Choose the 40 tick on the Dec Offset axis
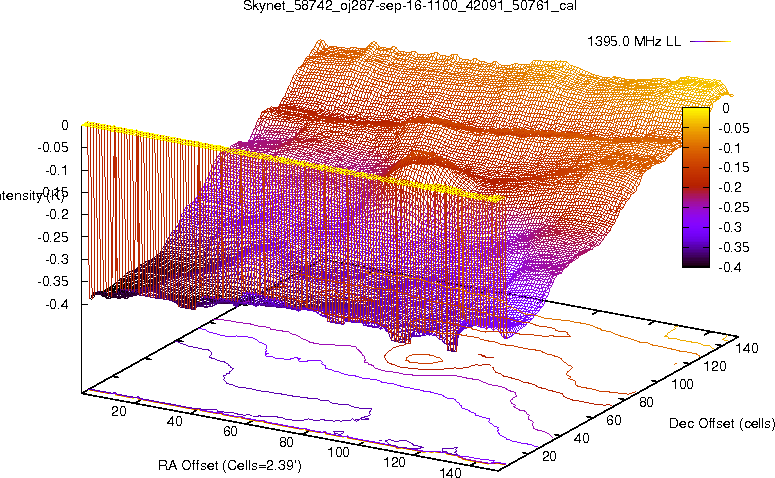Image resolution: width=775 pixels, height=478 pixels. [581, 438]
